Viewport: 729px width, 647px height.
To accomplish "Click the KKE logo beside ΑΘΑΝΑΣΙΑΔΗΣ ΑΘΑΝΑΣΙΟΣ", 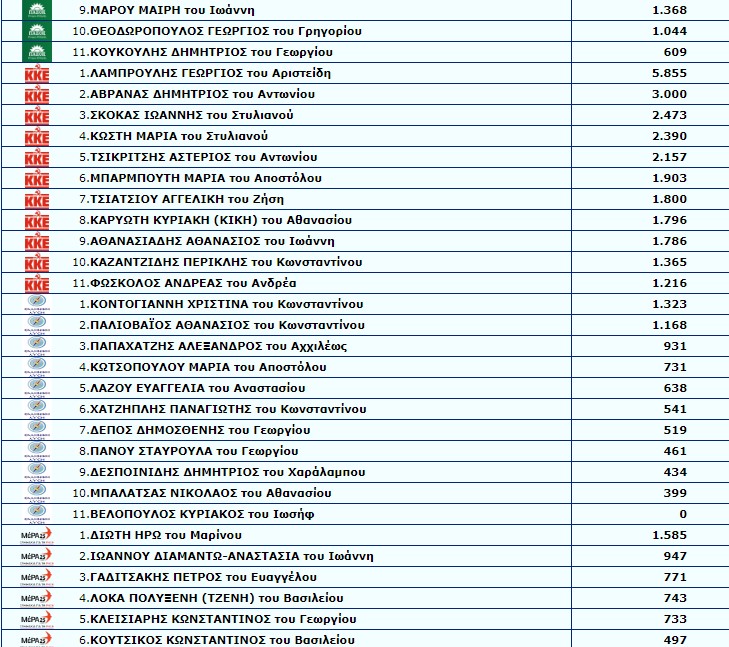I will pyautogui.click(x=37, y=242).
